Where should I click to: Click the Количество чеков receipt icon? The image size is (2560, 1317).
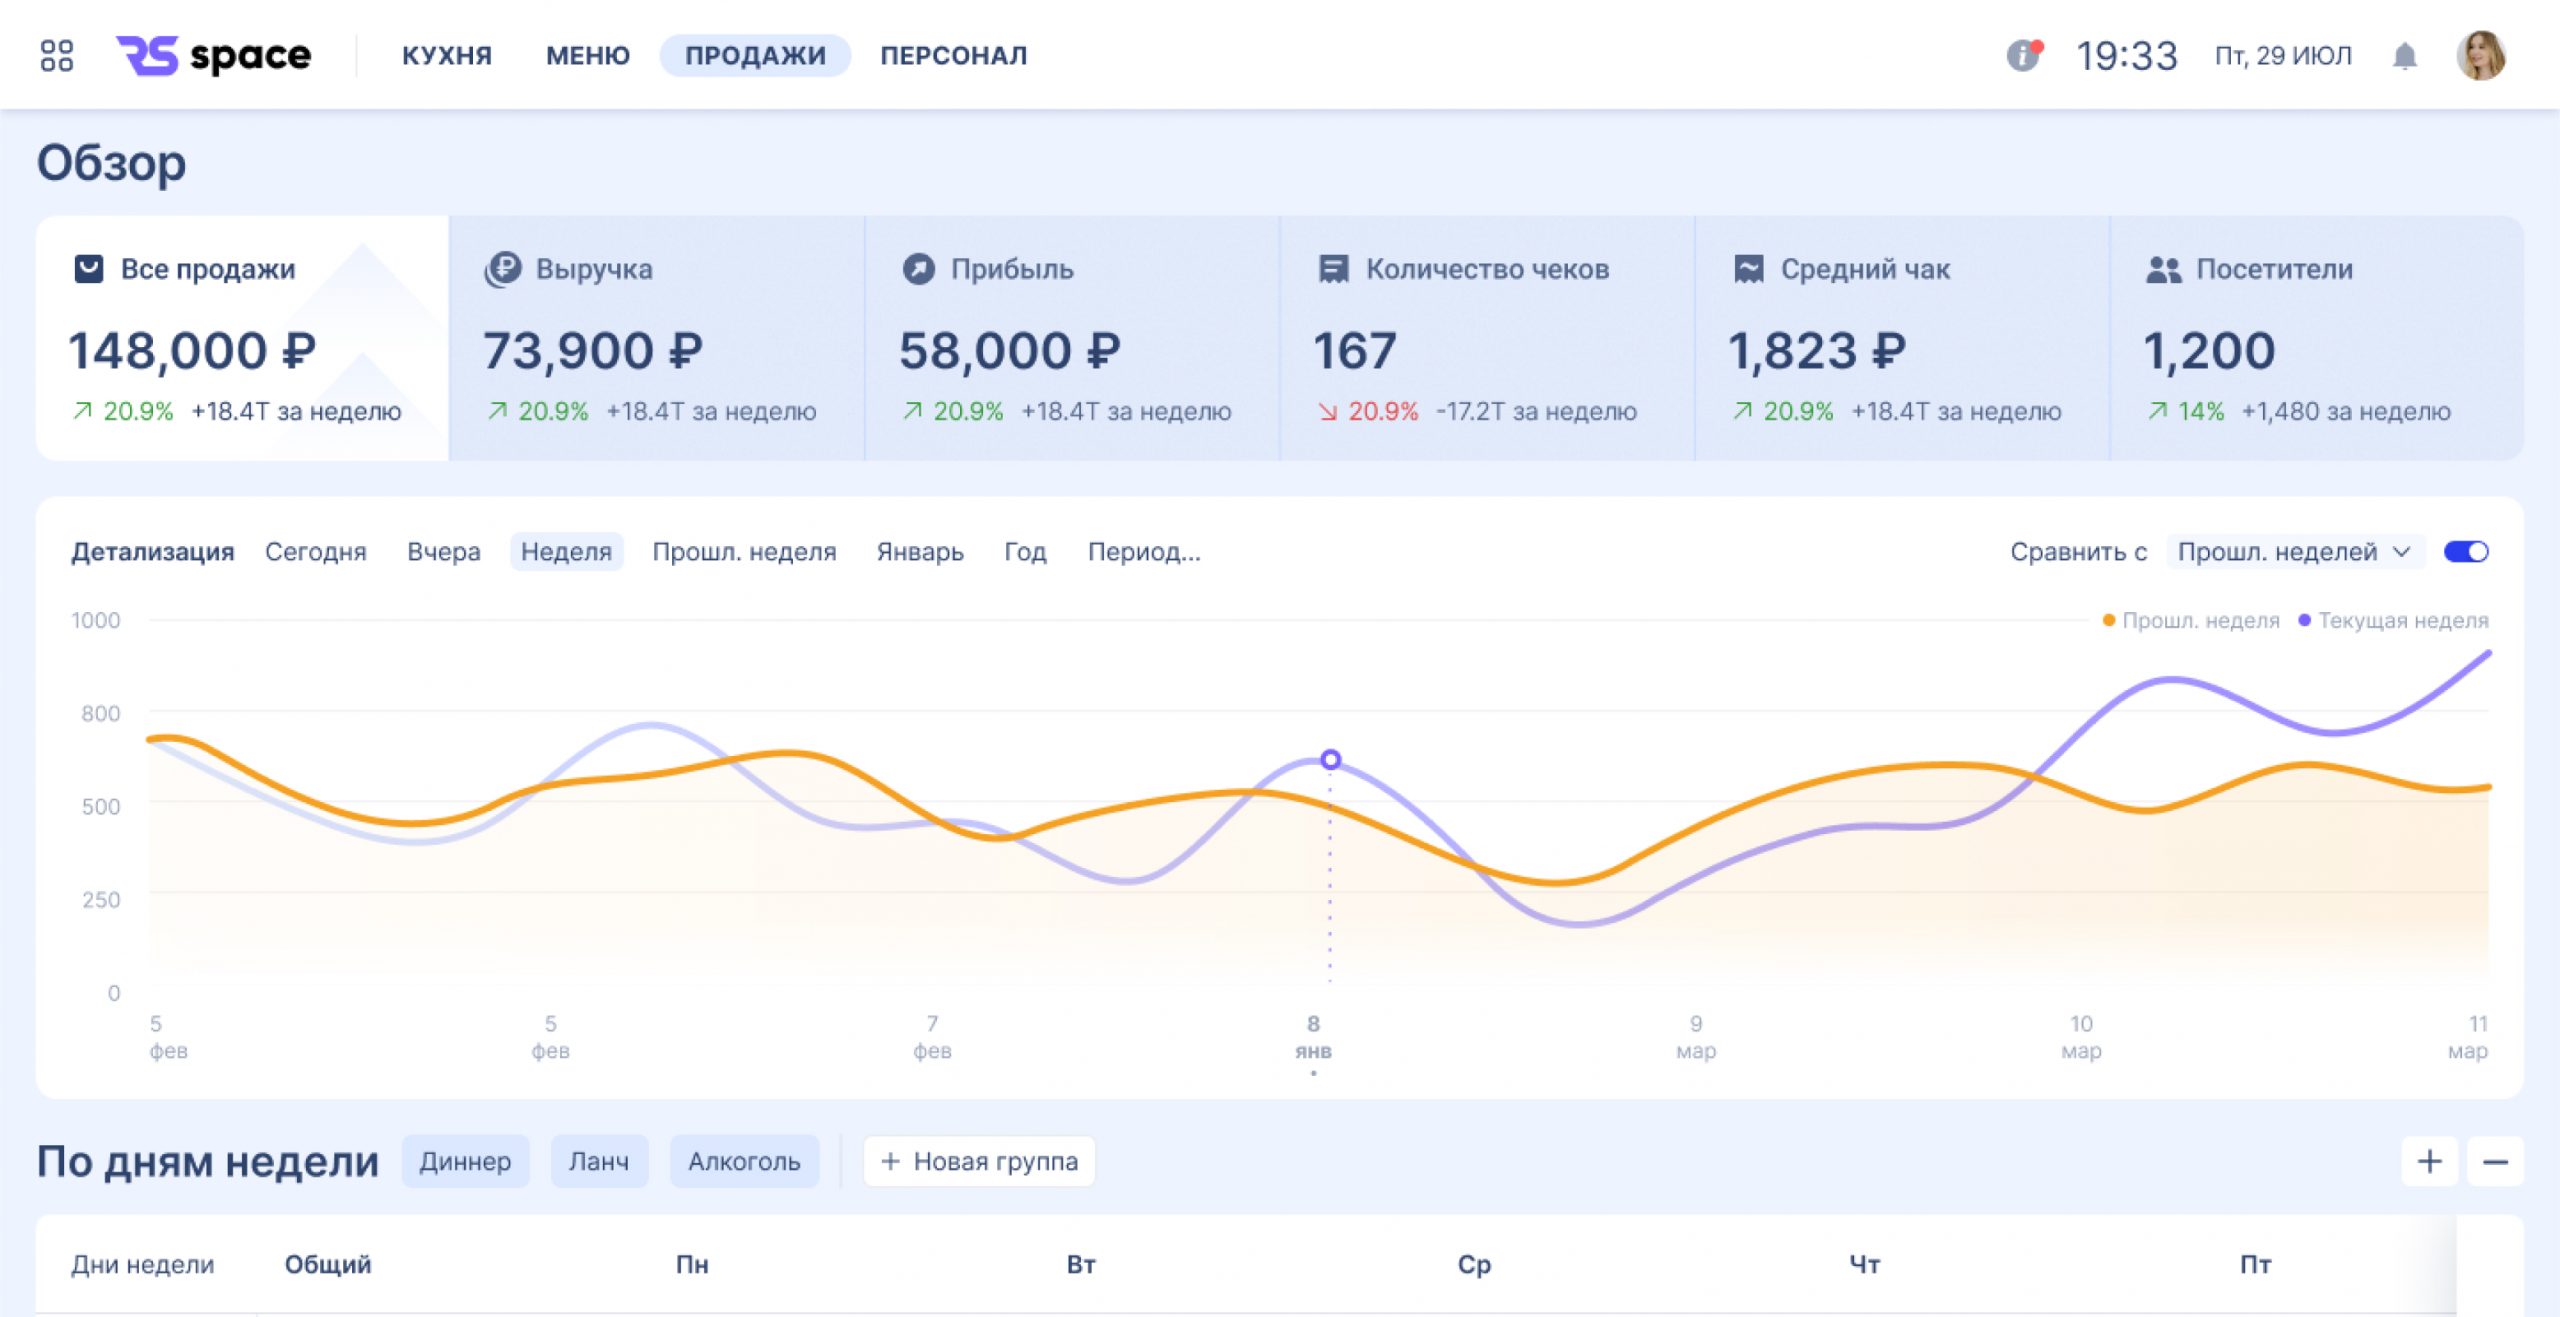tap(1333, 268)
